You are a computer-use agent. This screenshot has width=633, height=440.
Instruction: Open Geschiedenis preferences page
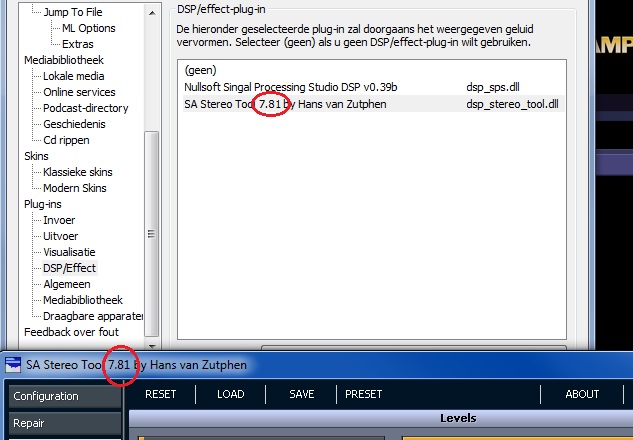(x=74, y=124)
